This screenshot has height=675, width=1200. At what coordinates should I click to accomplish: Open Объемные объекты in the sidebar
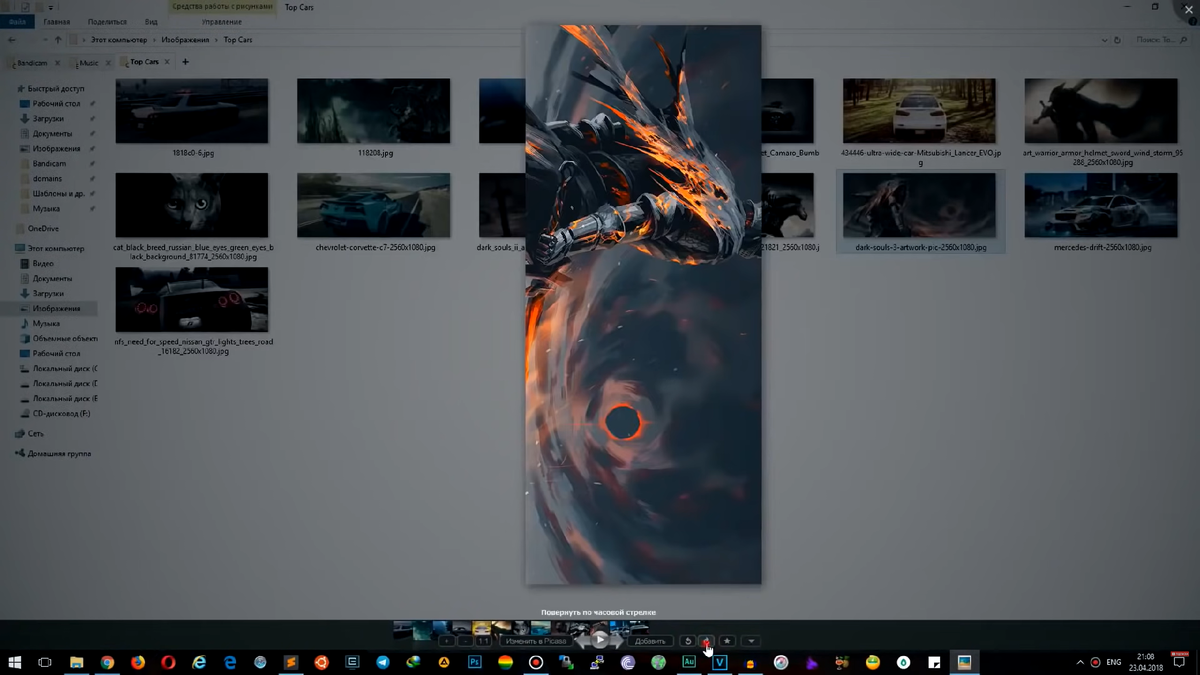65,339
